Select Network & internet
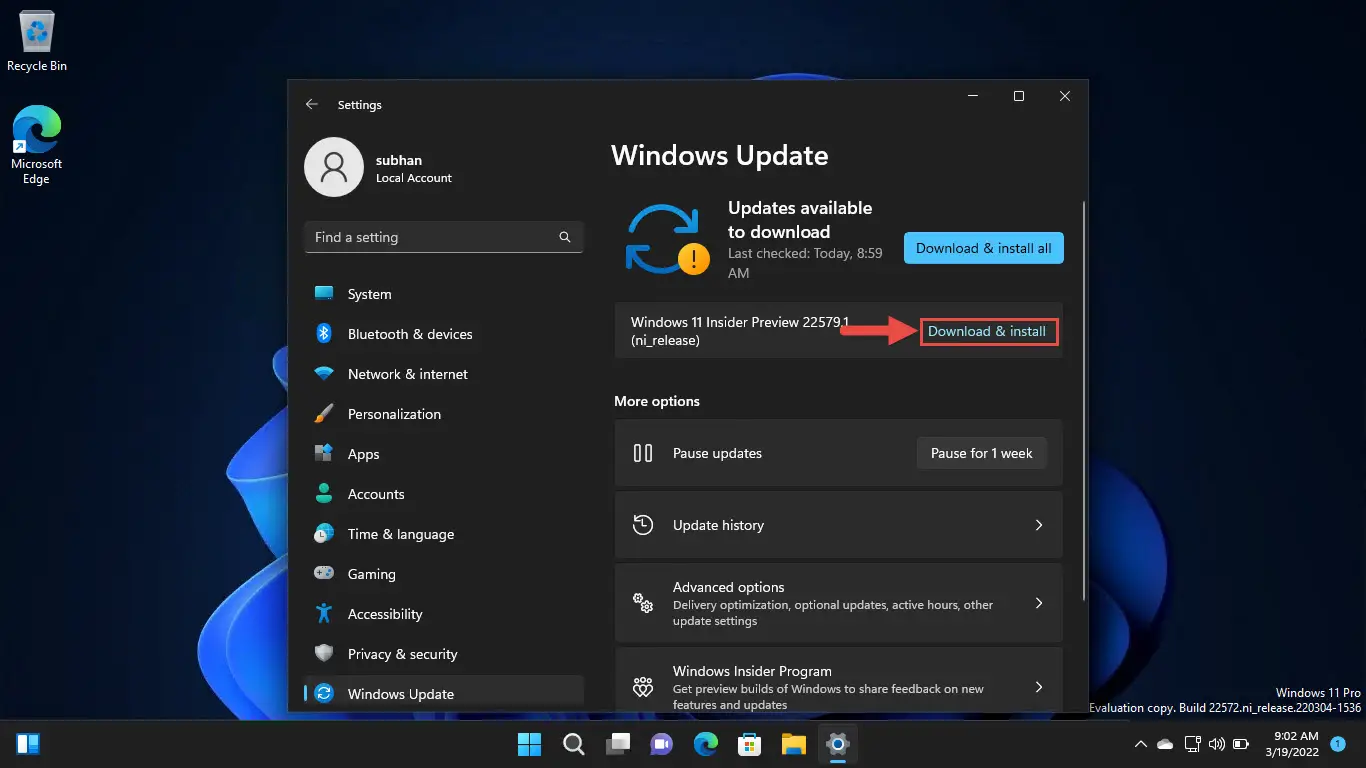 coord(443,374)
